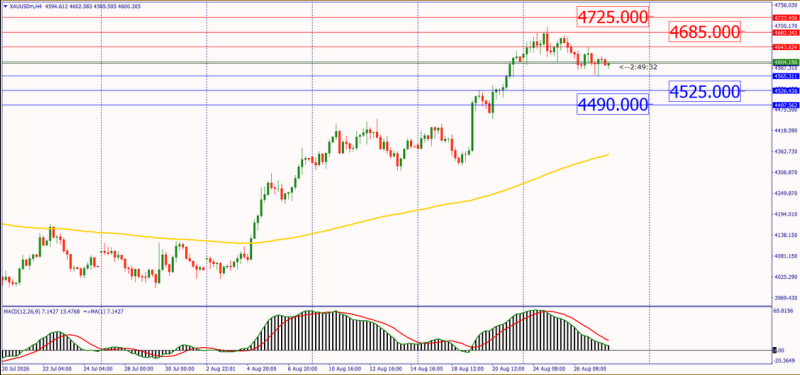
Task: Click the 3969.430 value on price scale
Action: [x=786, y=298]
